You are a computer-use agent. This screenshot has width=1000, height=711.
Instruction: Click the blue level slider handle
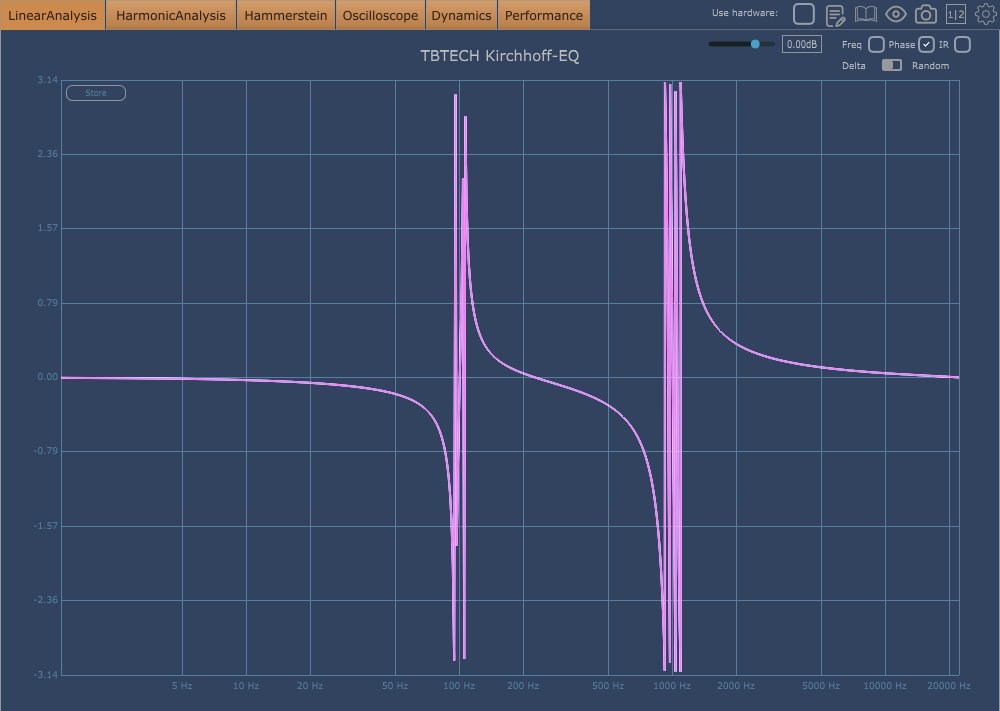pos(755,44)
